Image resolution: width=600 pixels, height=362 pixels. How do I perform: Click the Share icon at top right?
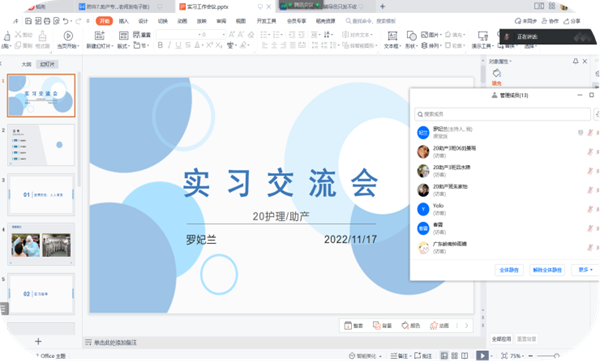[x=567, y=21]
